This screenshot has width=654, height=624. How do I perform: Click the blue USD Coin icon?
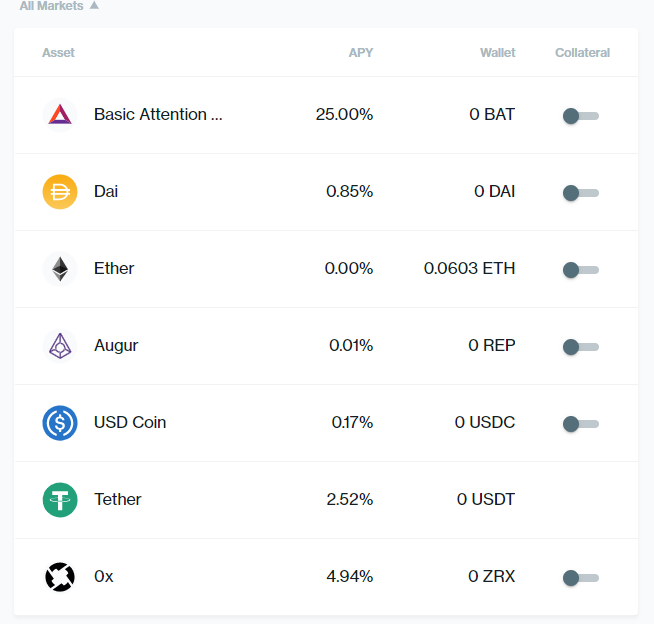[x=60, y=423]
